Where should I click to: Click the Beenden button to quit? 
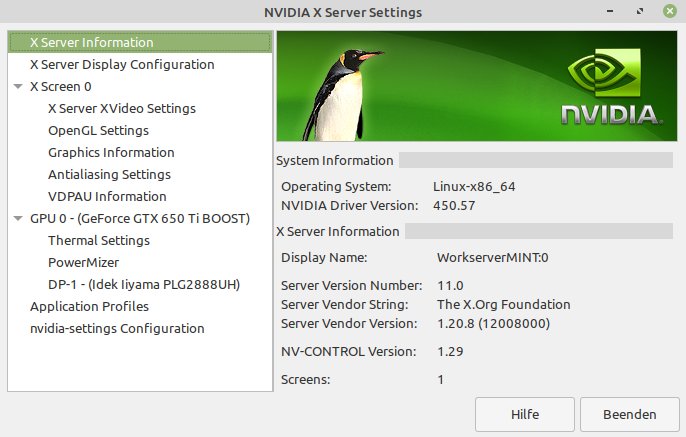pos(630,414)
